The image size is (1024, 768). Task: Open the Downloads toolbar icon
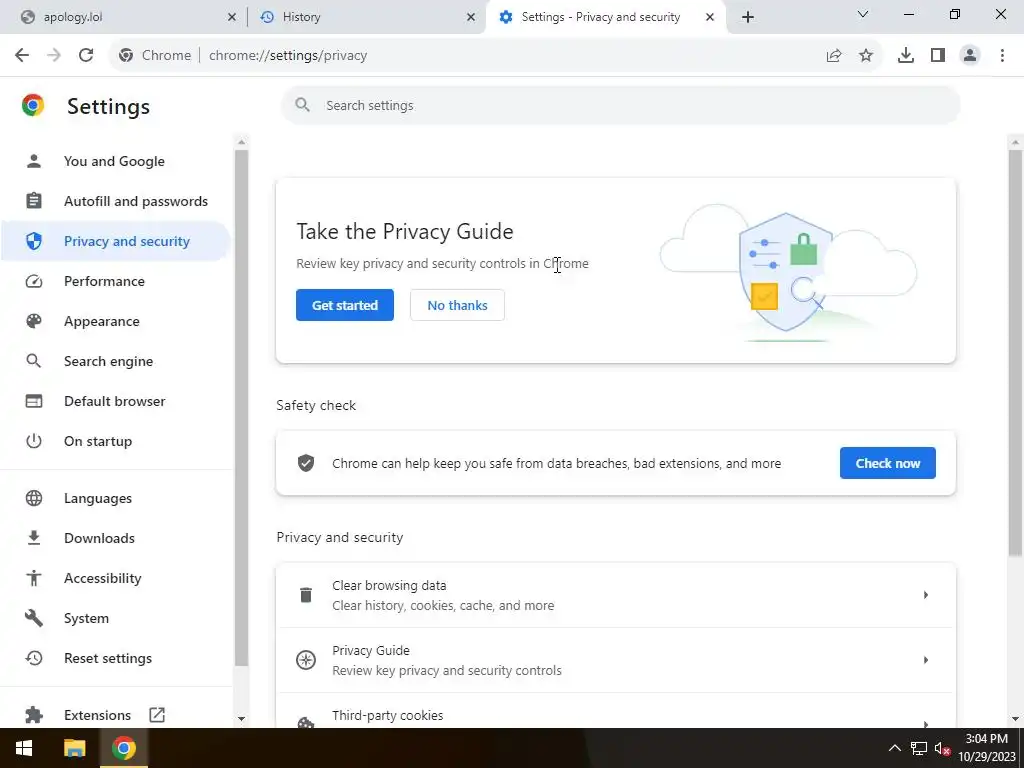pyautogui.click(x=906, y=56)
